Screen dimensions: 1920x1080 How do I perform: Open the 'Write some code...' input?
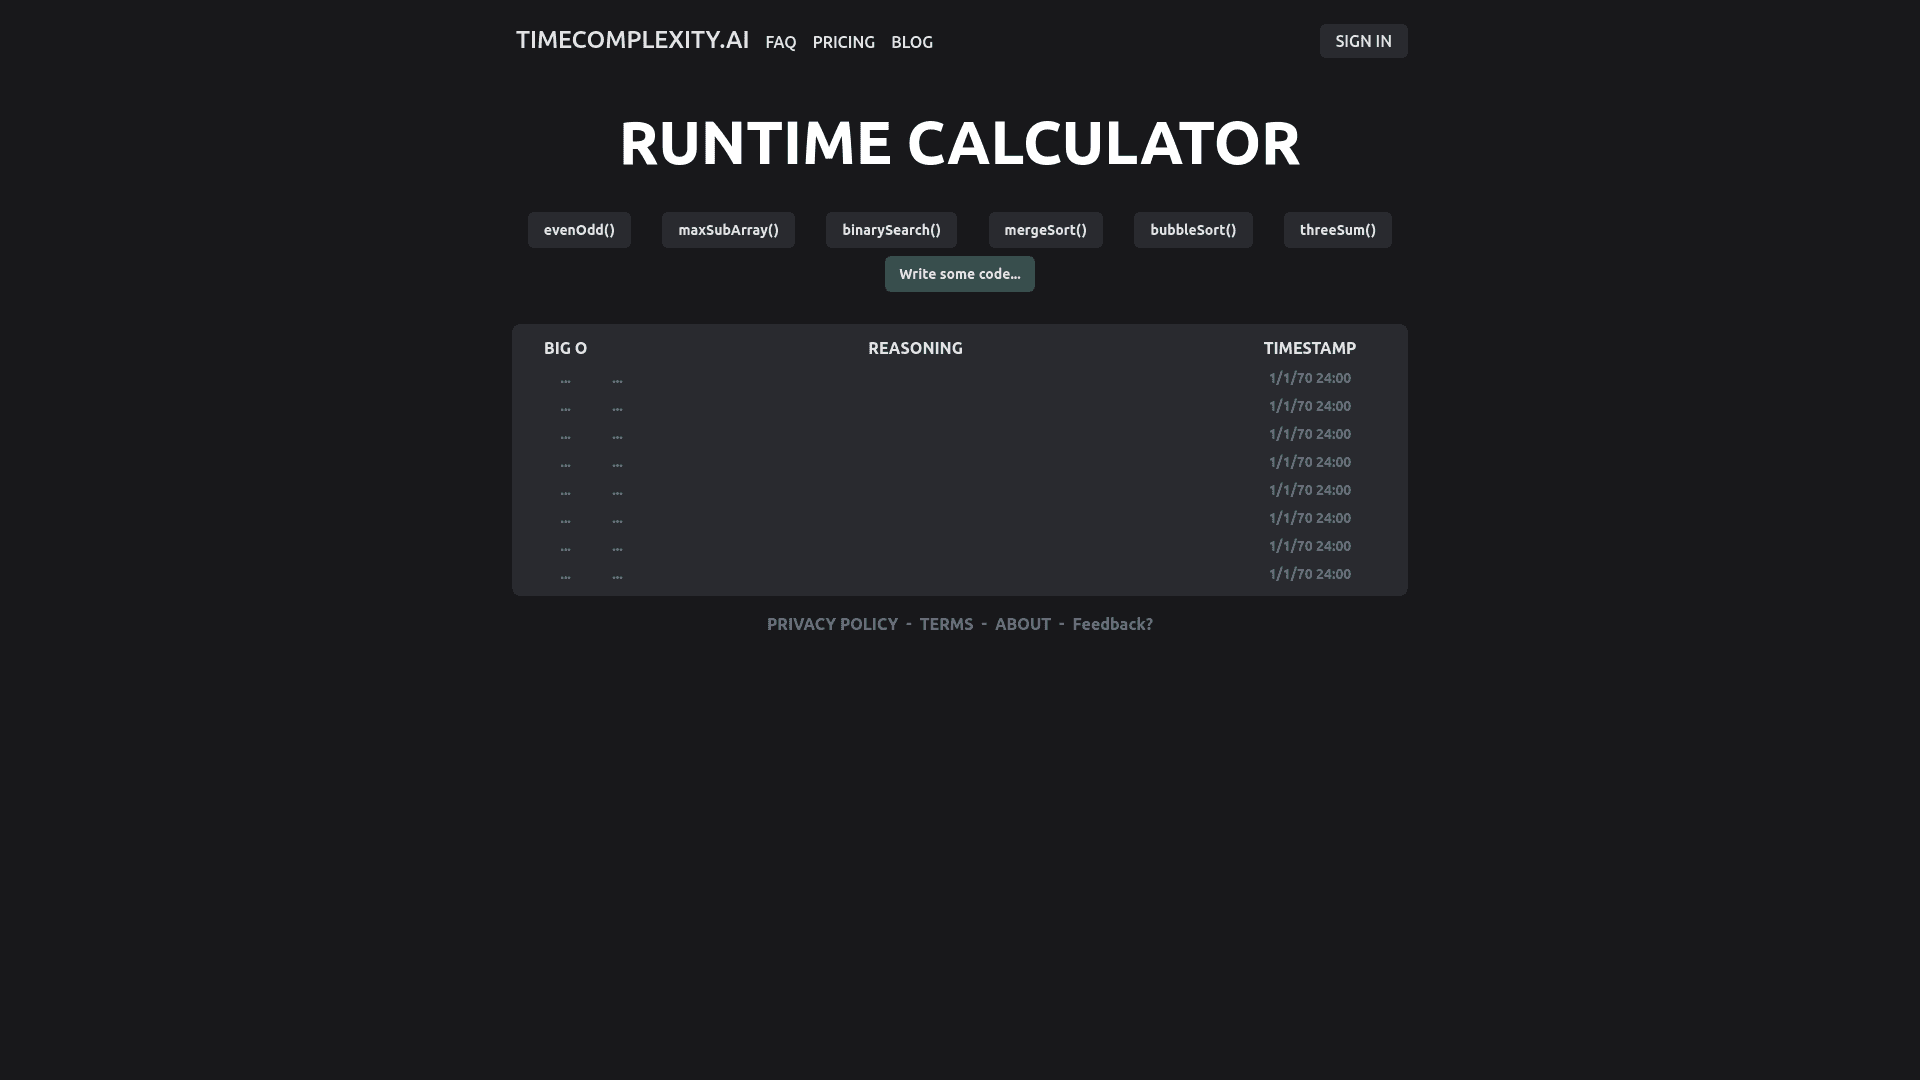coord(959,273)
